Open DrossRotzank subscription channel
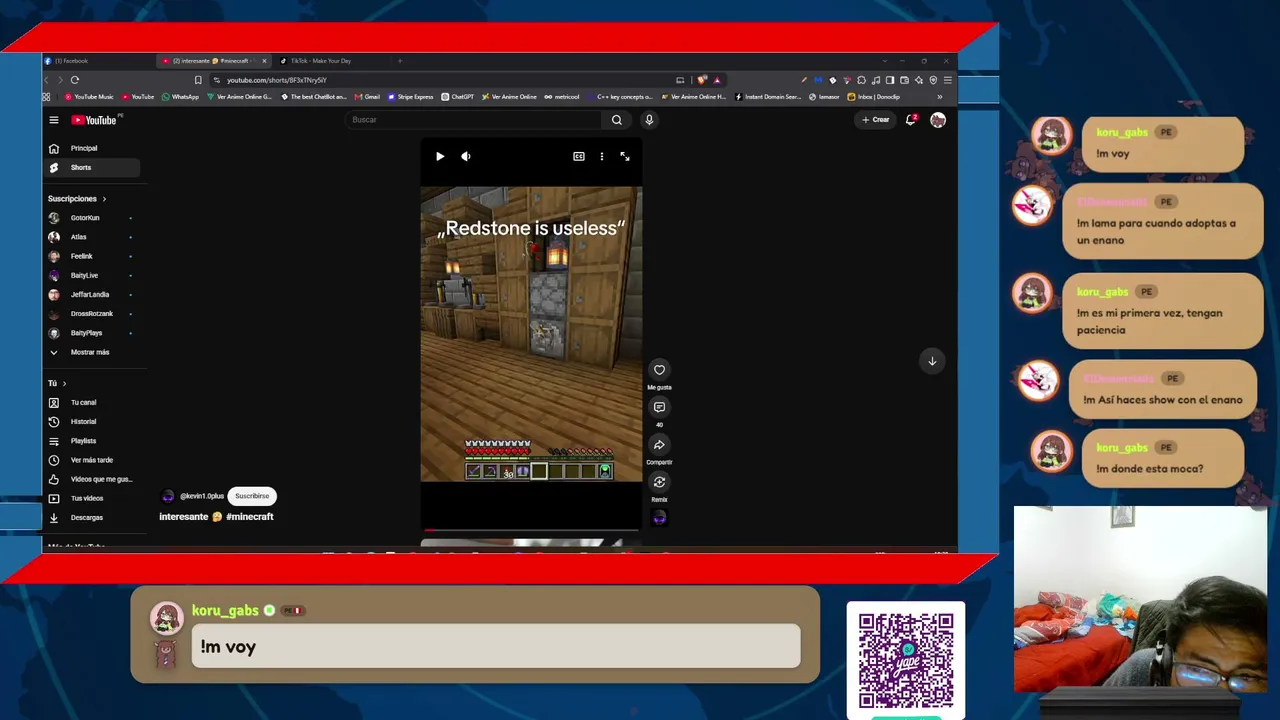 [x=92, y=314]
